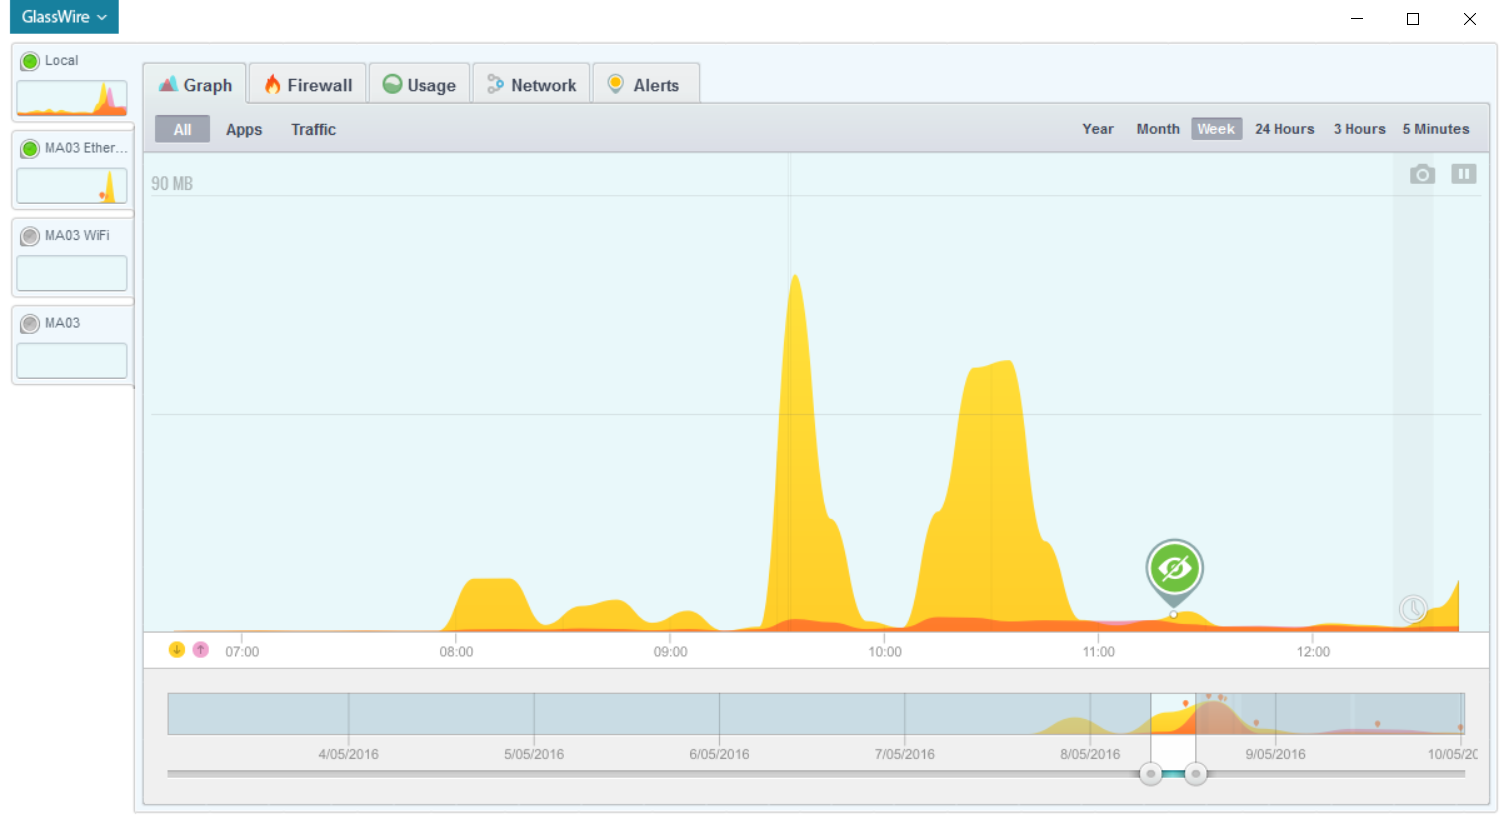The height and width of the screenshot is (824, 1509).
Task: Click the clock icon on graph
Action: coord(1412,608)
